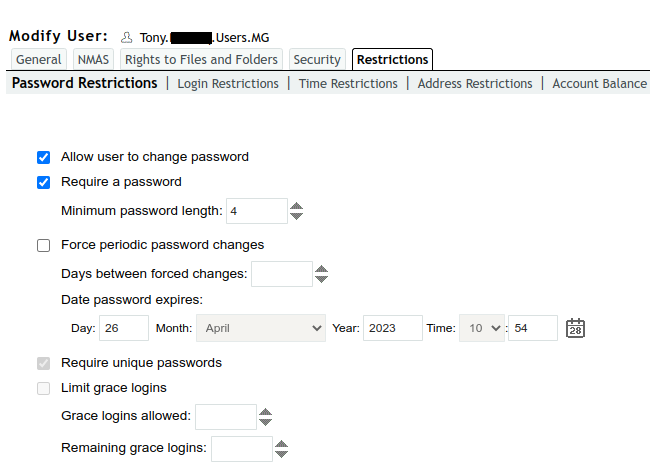Image resolution: width=650 pixels, height=475 pixels.
Task: Switch to the Security tab
Action: click(x=317, y=60)
